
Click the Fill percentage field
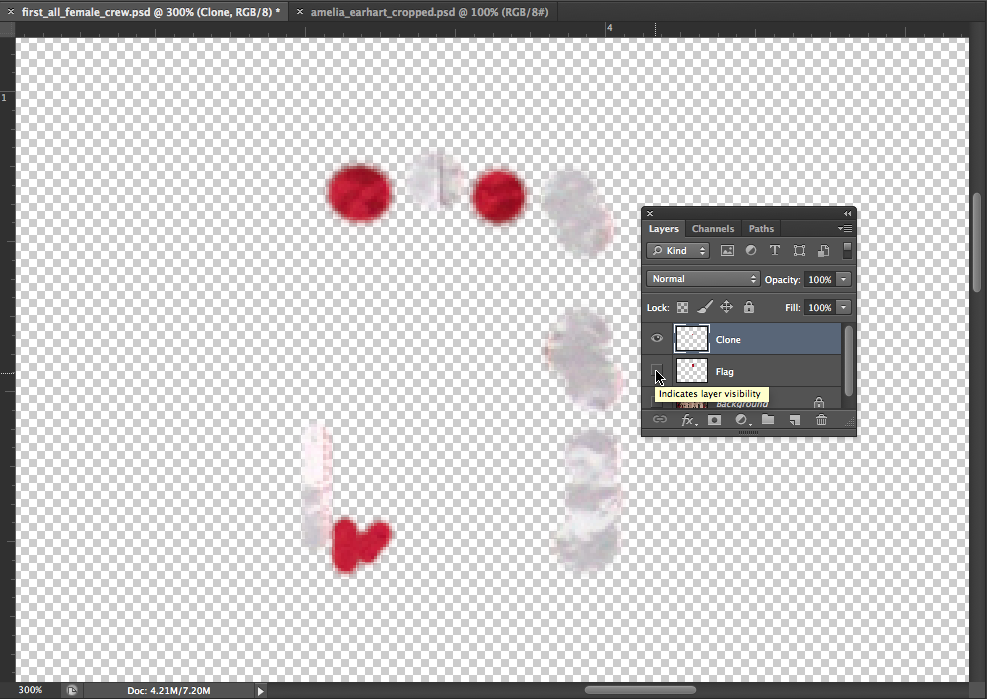pos(819,308)
